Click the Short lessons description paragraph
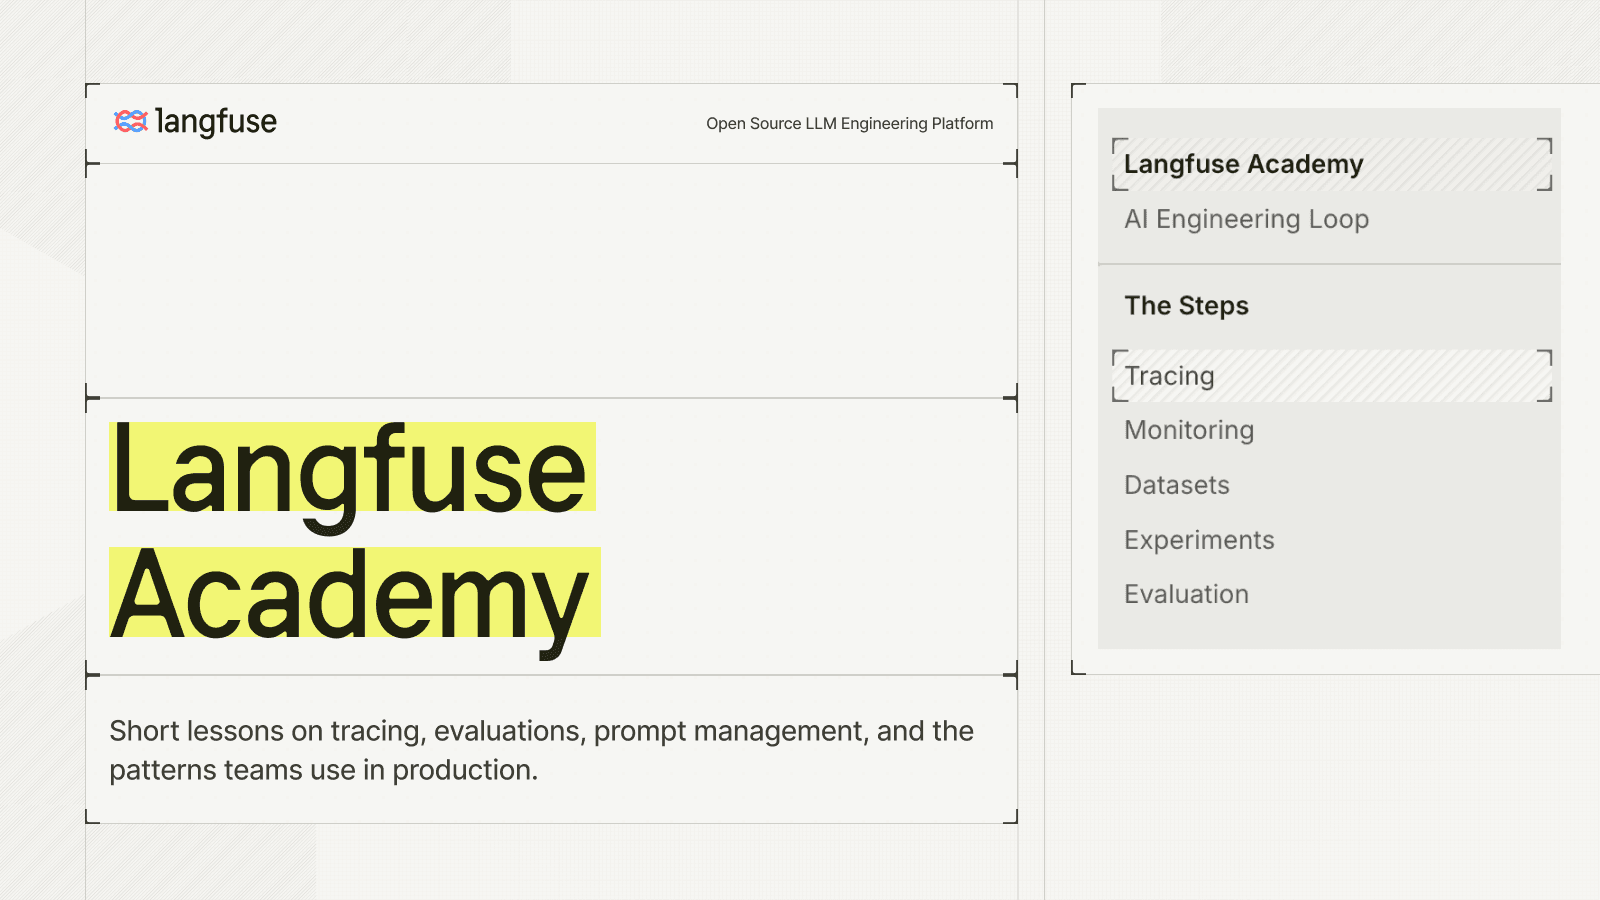Image resolution: width=1600 pixels, height=900 pixels. pyautogui.click(x=541, y=750)
